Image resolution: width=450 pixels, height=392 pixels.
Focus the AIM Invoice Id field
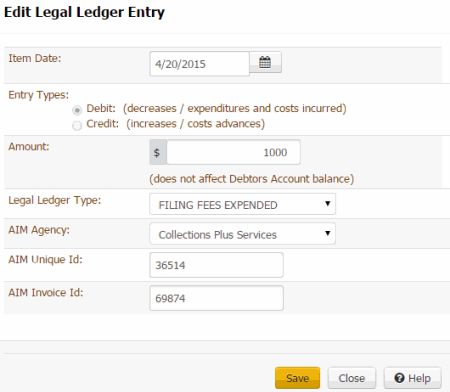click(217, 298)
